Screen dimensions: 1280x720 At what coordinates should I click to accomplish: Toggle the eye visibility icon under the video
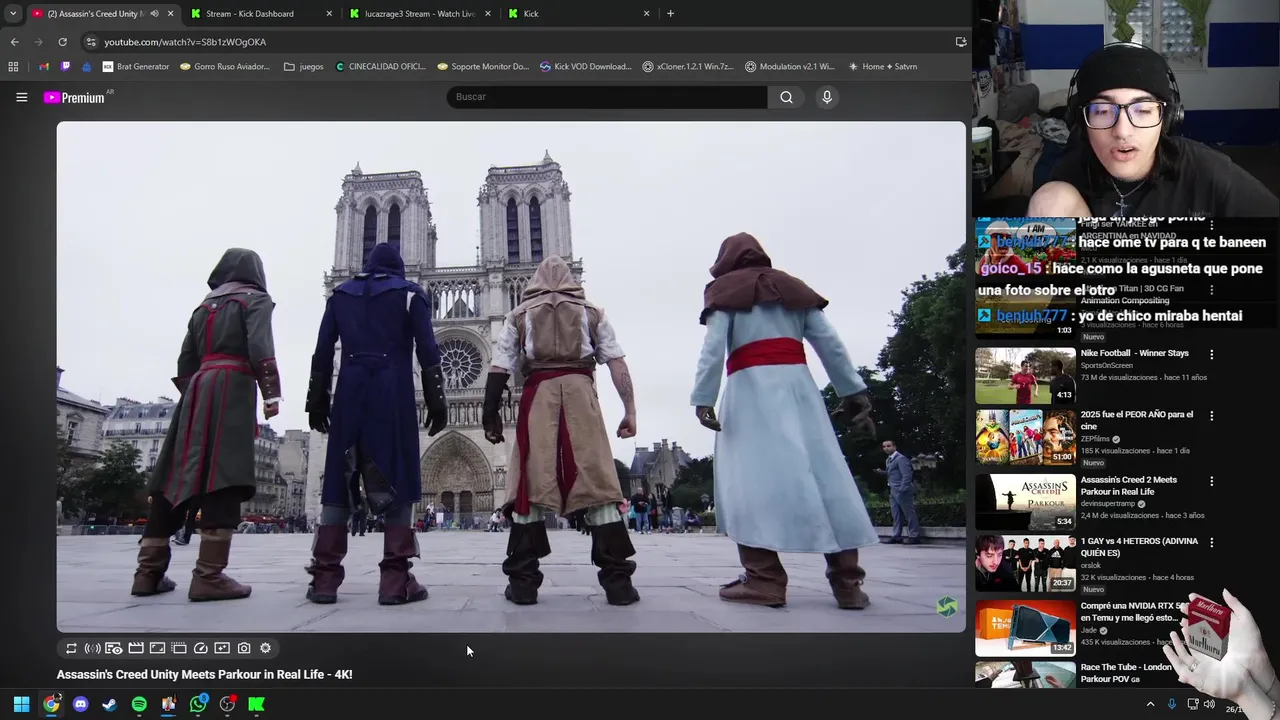click(114, 648)
